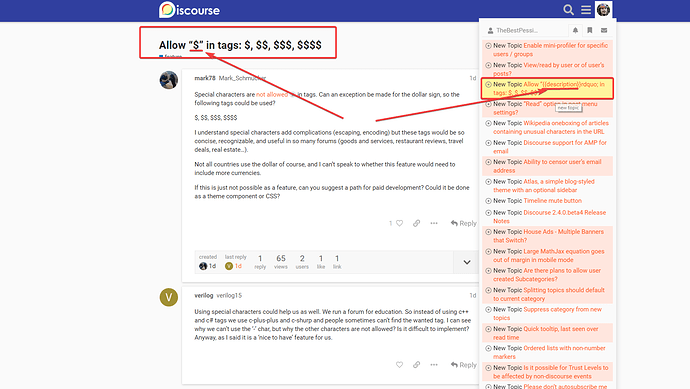Switch to messages envelope tab in user menu

click(x=604, y=30)
